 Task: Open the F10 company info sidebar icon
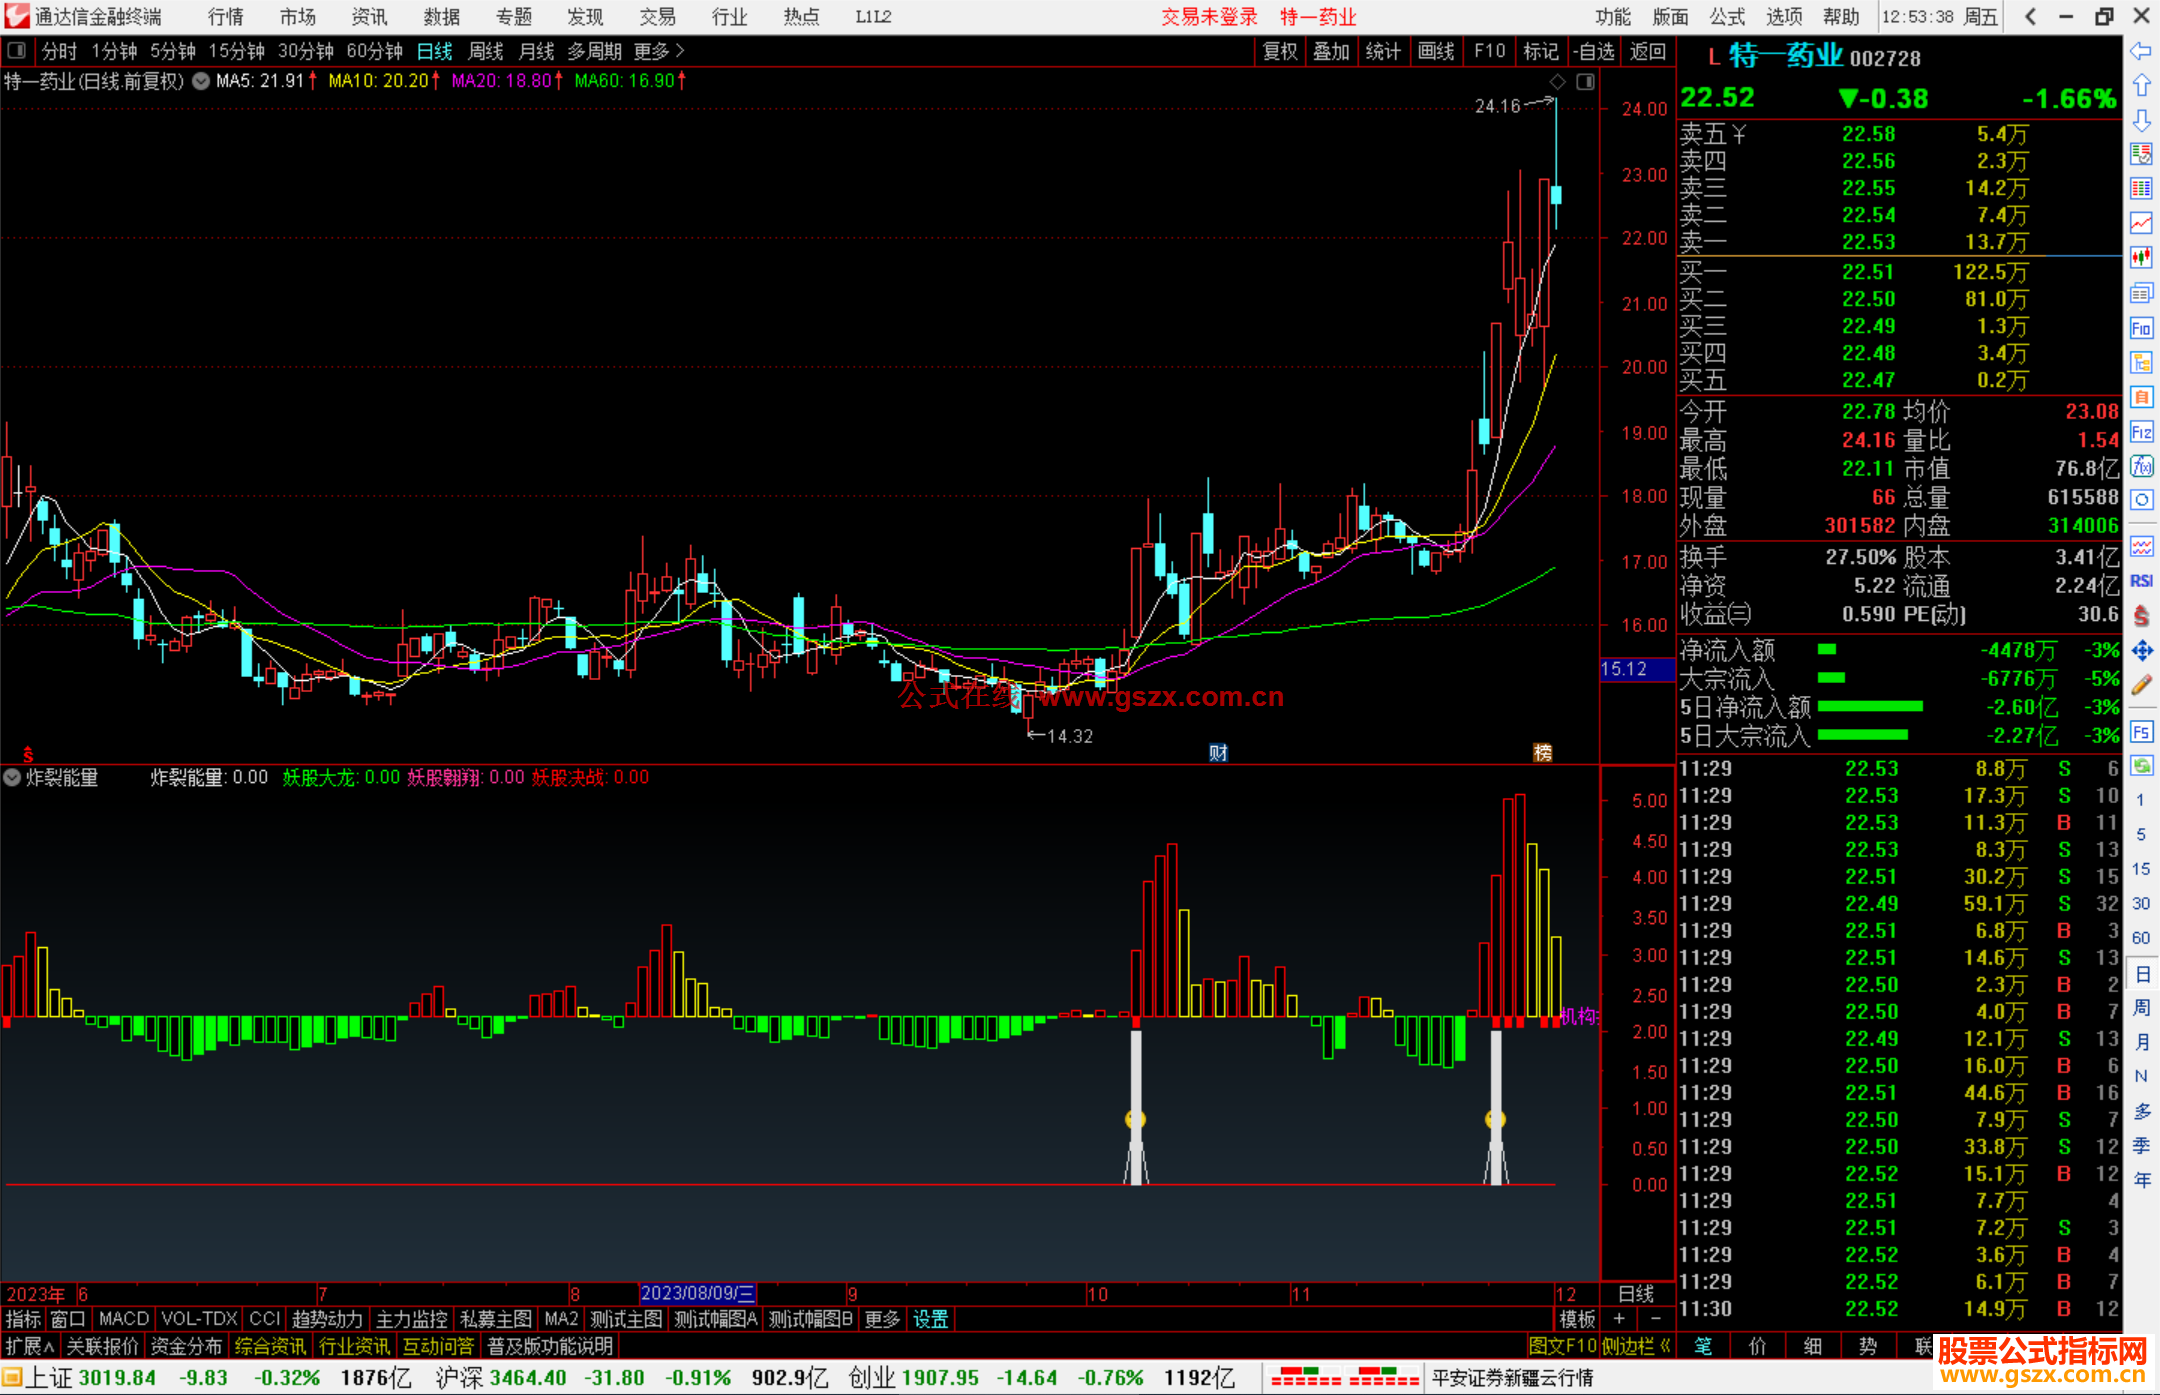pos(2141,329)
